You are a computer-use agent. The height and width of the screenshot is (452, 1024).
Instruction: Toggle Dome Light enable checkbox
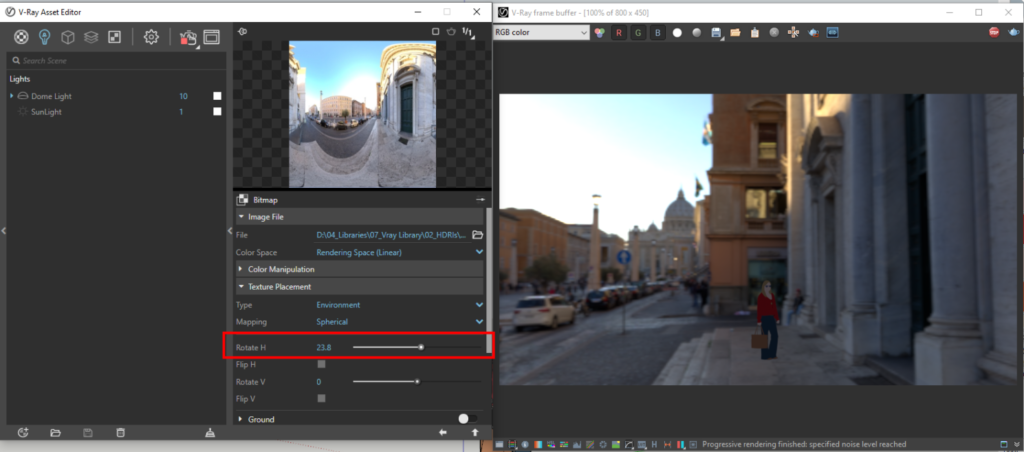[x=217, y=96]
